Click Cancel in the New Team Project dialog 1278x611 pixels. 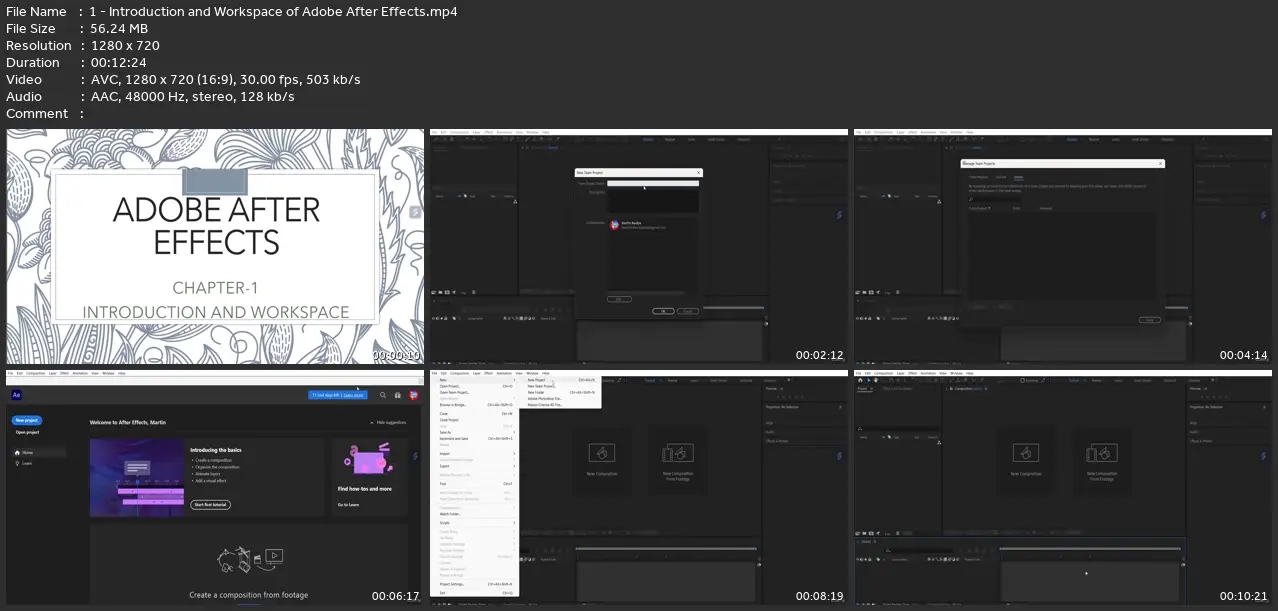(x=688, y=311)
